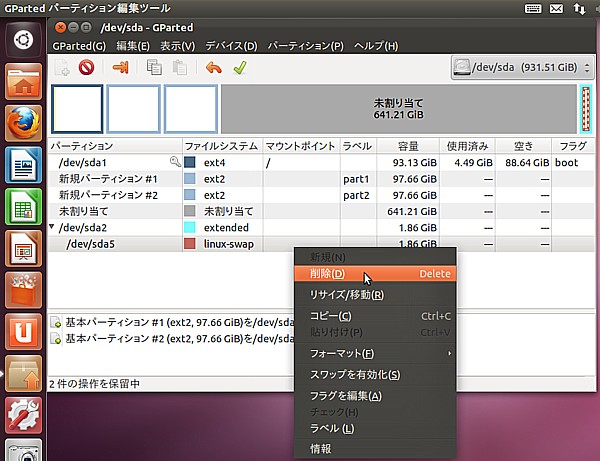Sort by the 空き column header
The height and width of the screenshot is (461, 600).
(523, 146)
